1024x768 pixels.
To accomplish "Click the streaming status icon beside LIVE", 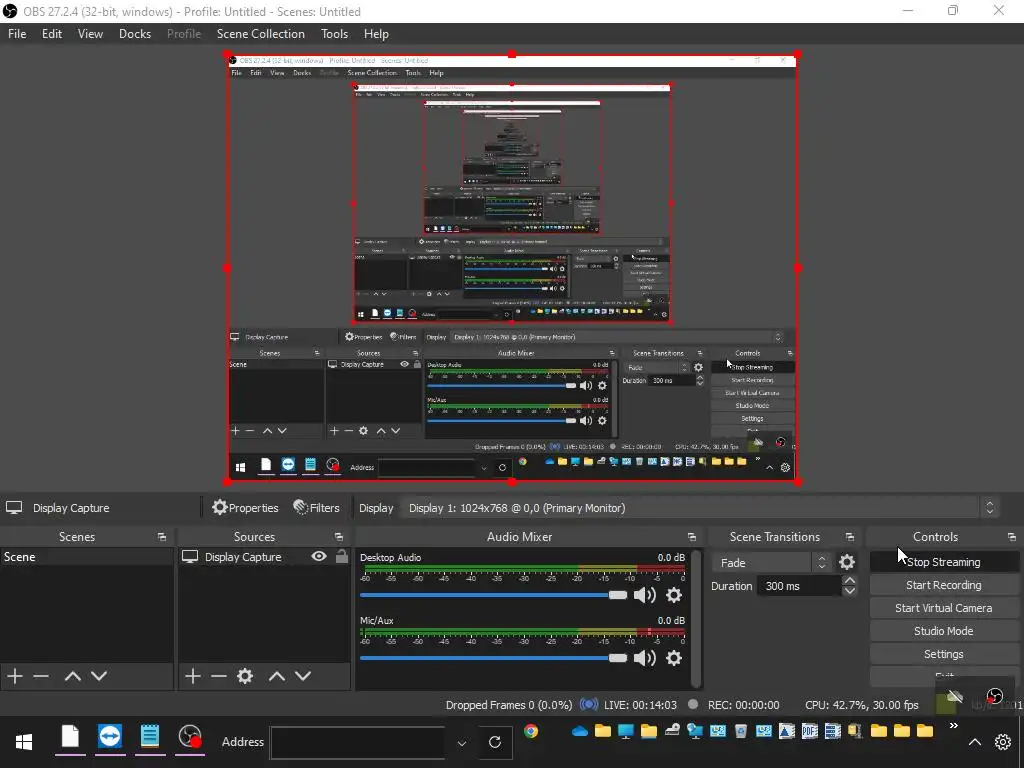I will pos(589,705).
